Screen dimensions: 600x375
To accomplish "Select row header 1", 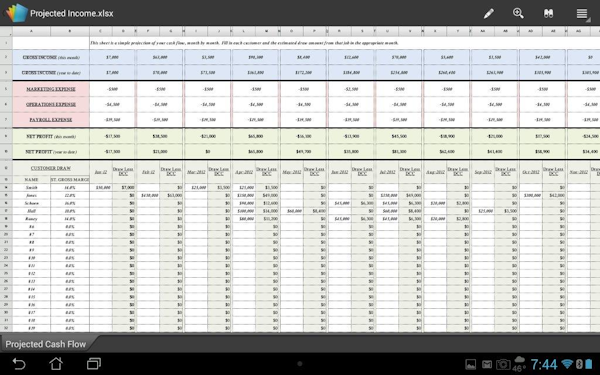I will (6, 43).
